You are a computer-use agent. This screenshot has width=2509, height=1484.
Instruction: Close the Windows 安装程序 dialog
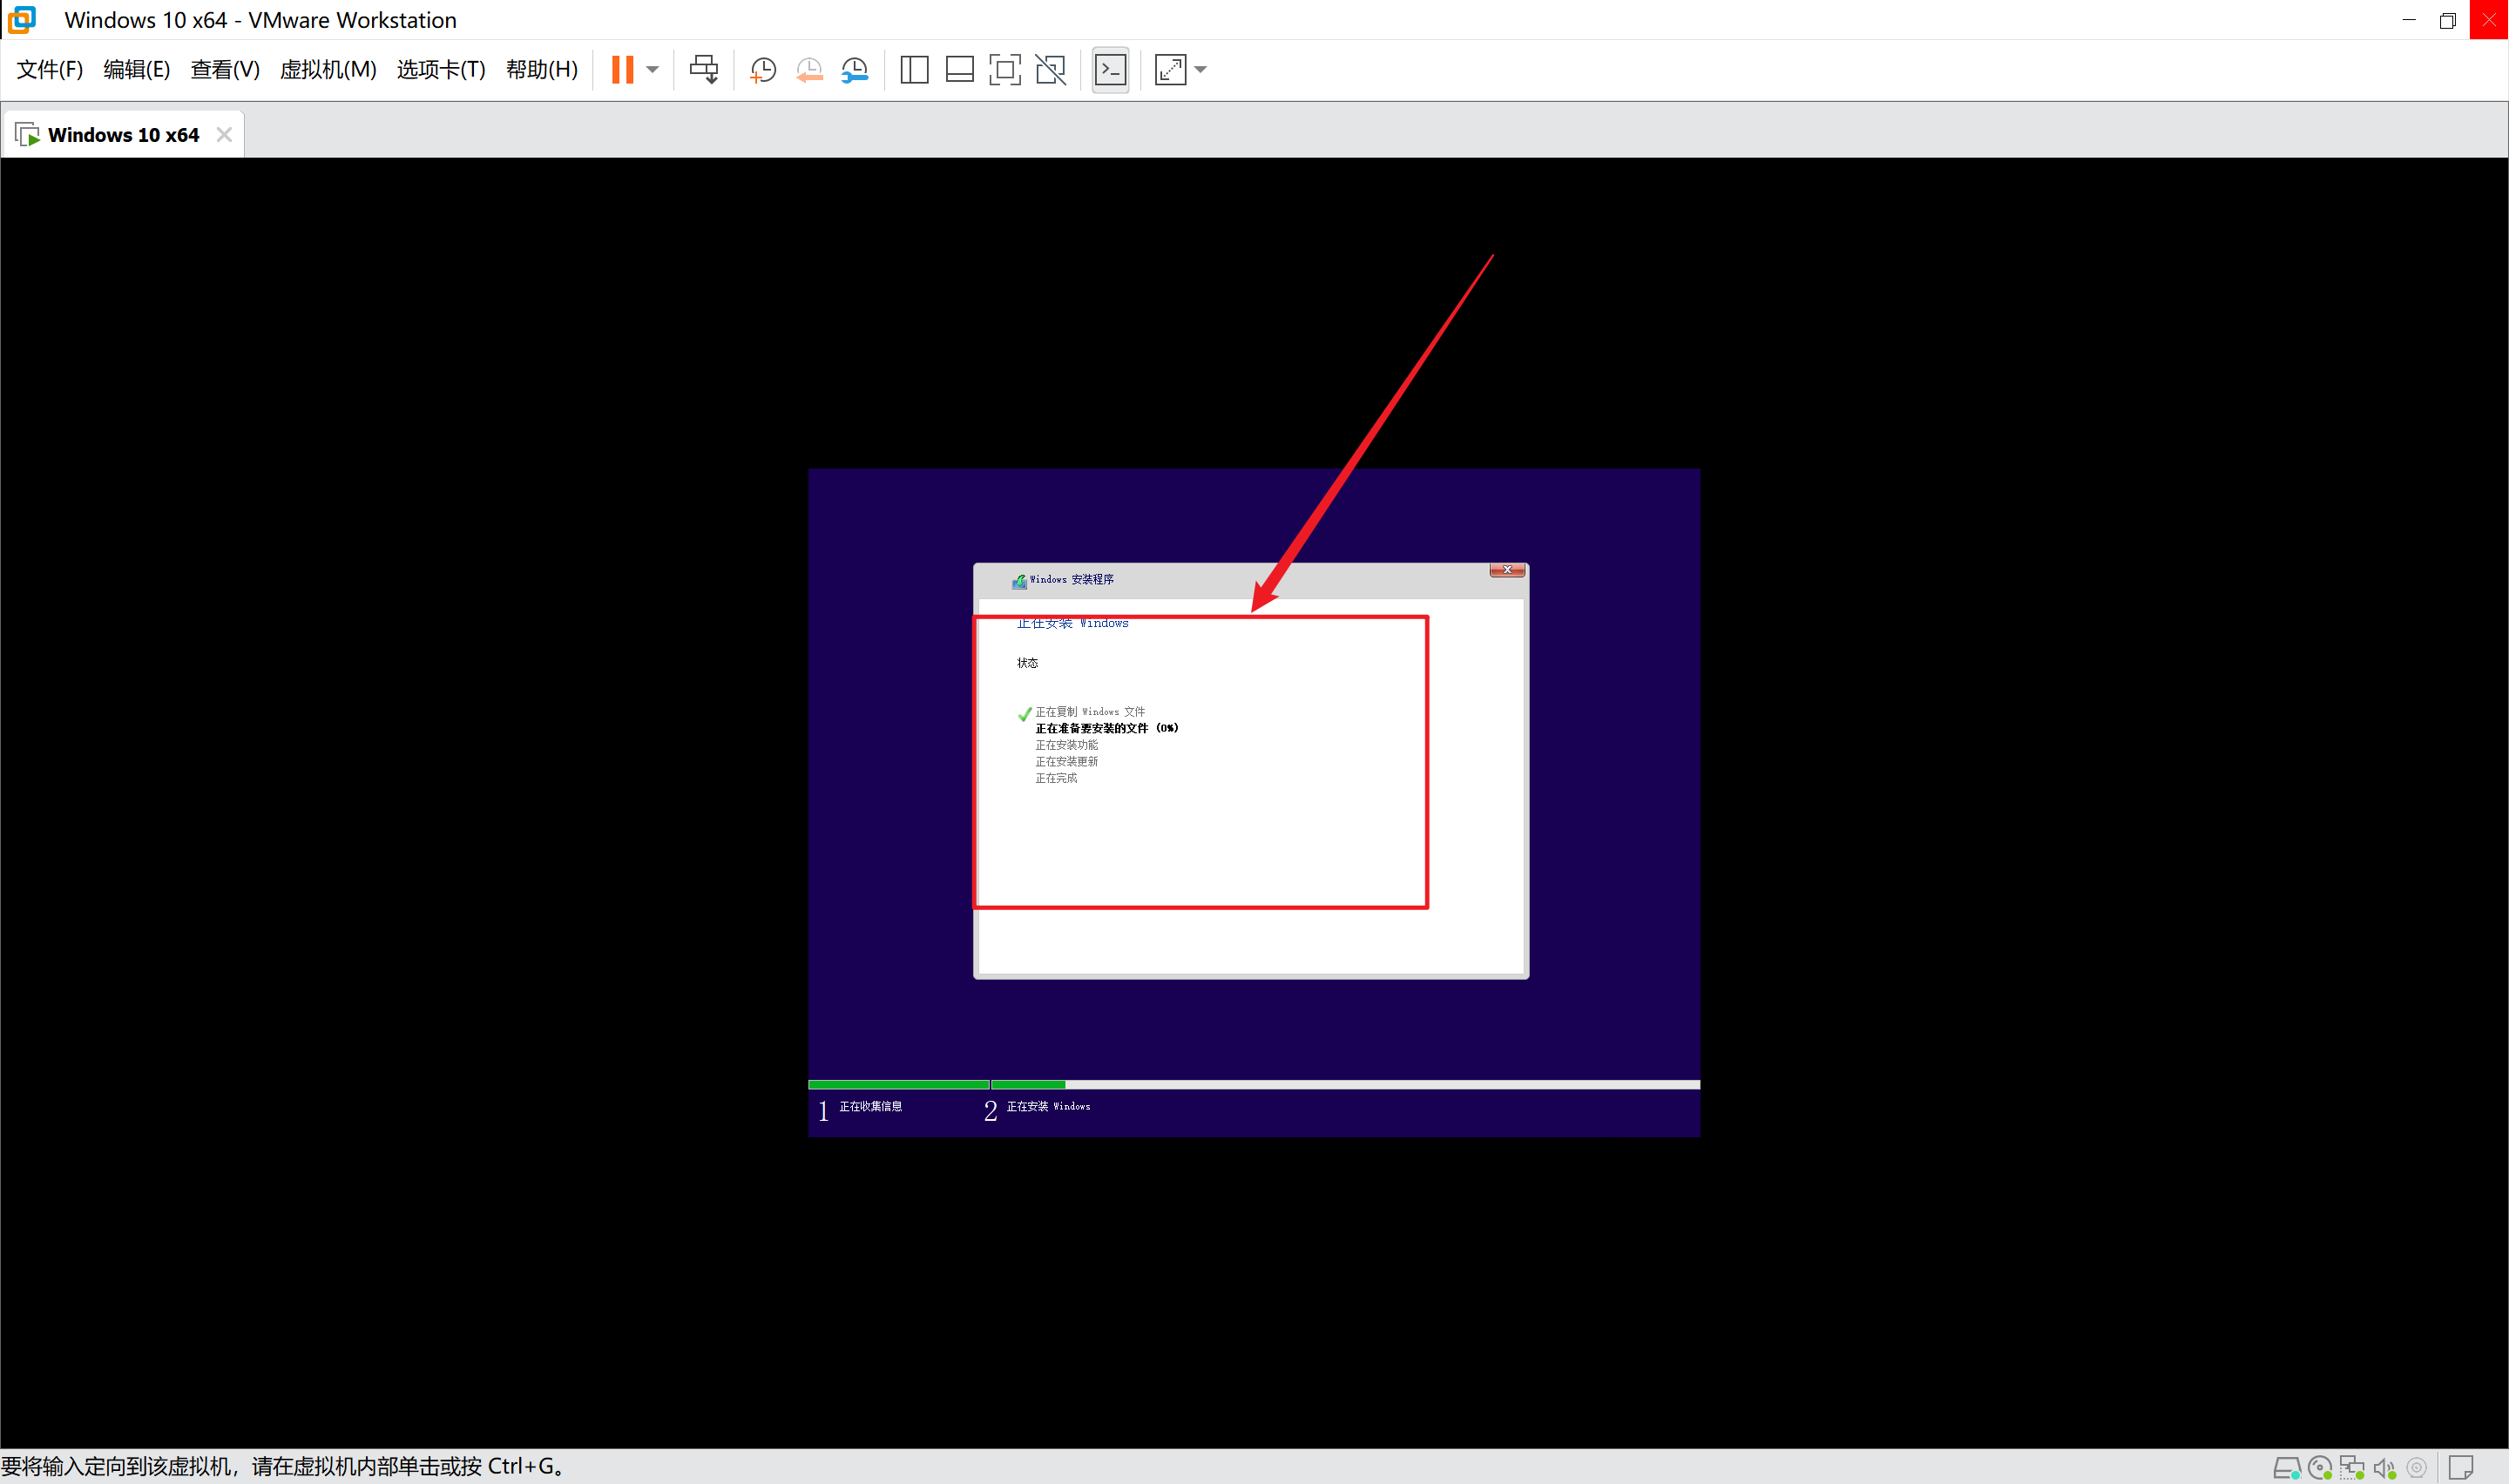coord(1507,570)
